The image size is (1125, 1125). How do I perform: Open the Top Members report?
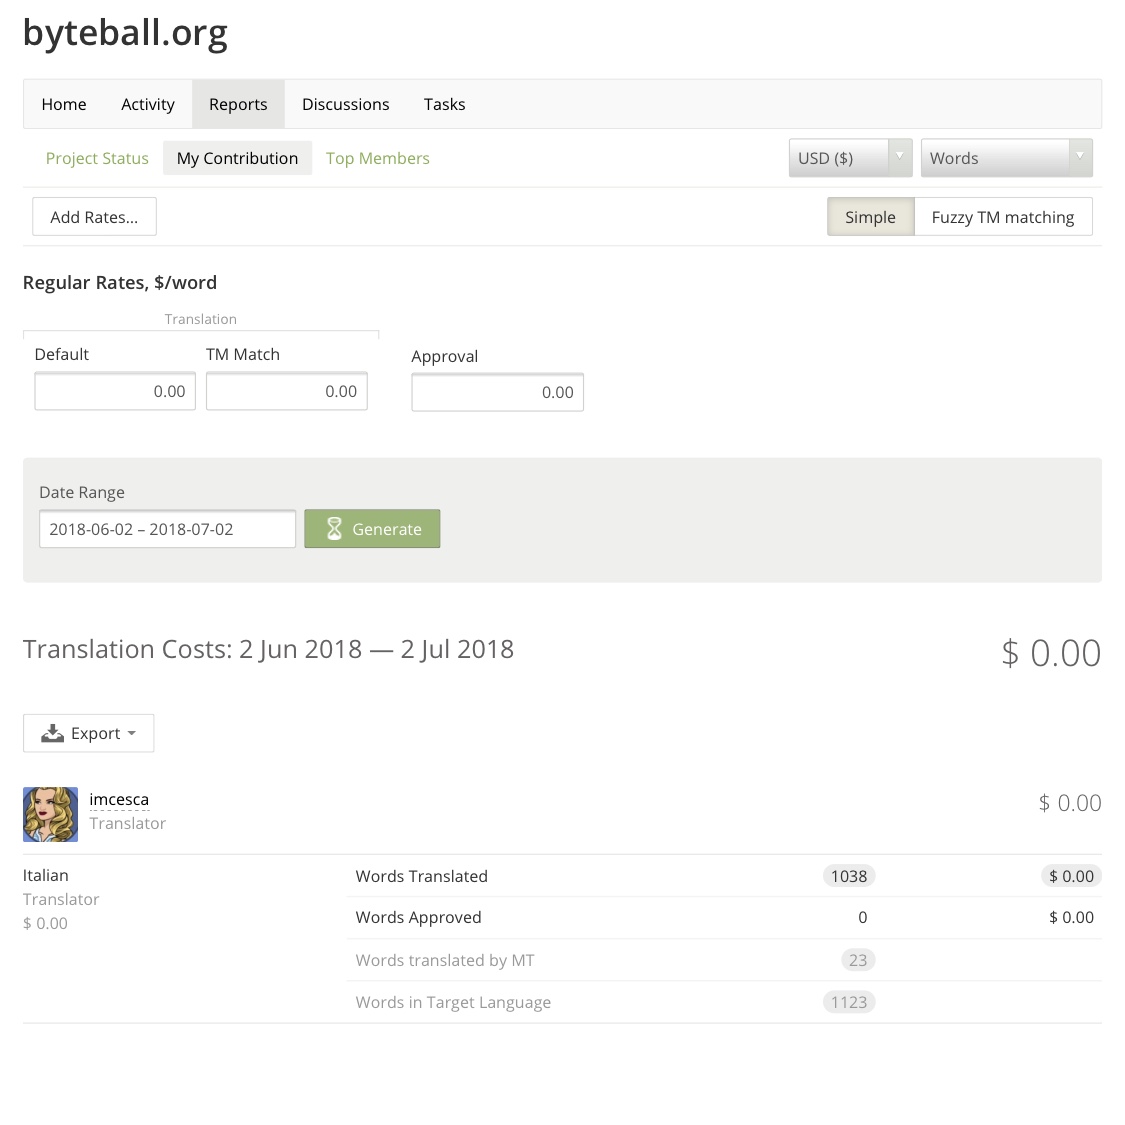click(x=377, y=158)
